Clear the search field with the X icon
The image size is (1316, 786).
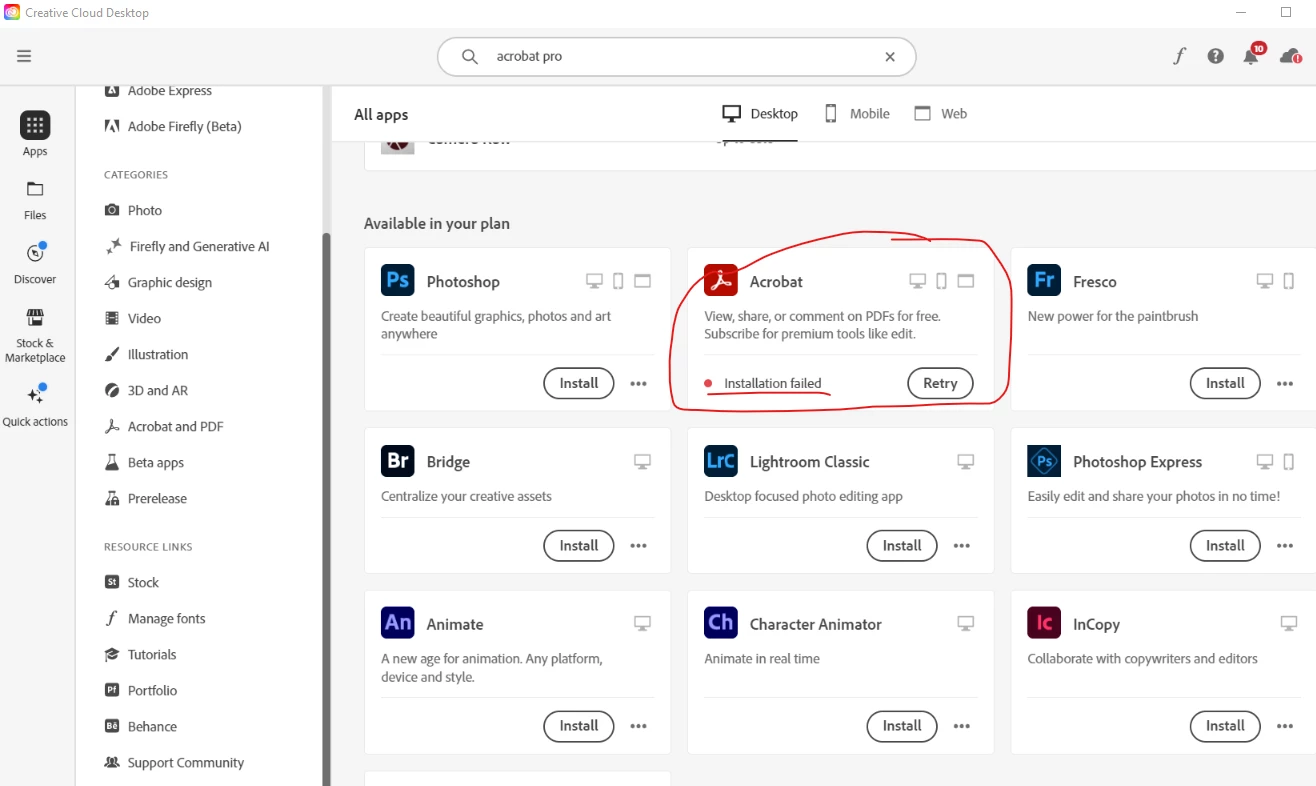point(890,57)
